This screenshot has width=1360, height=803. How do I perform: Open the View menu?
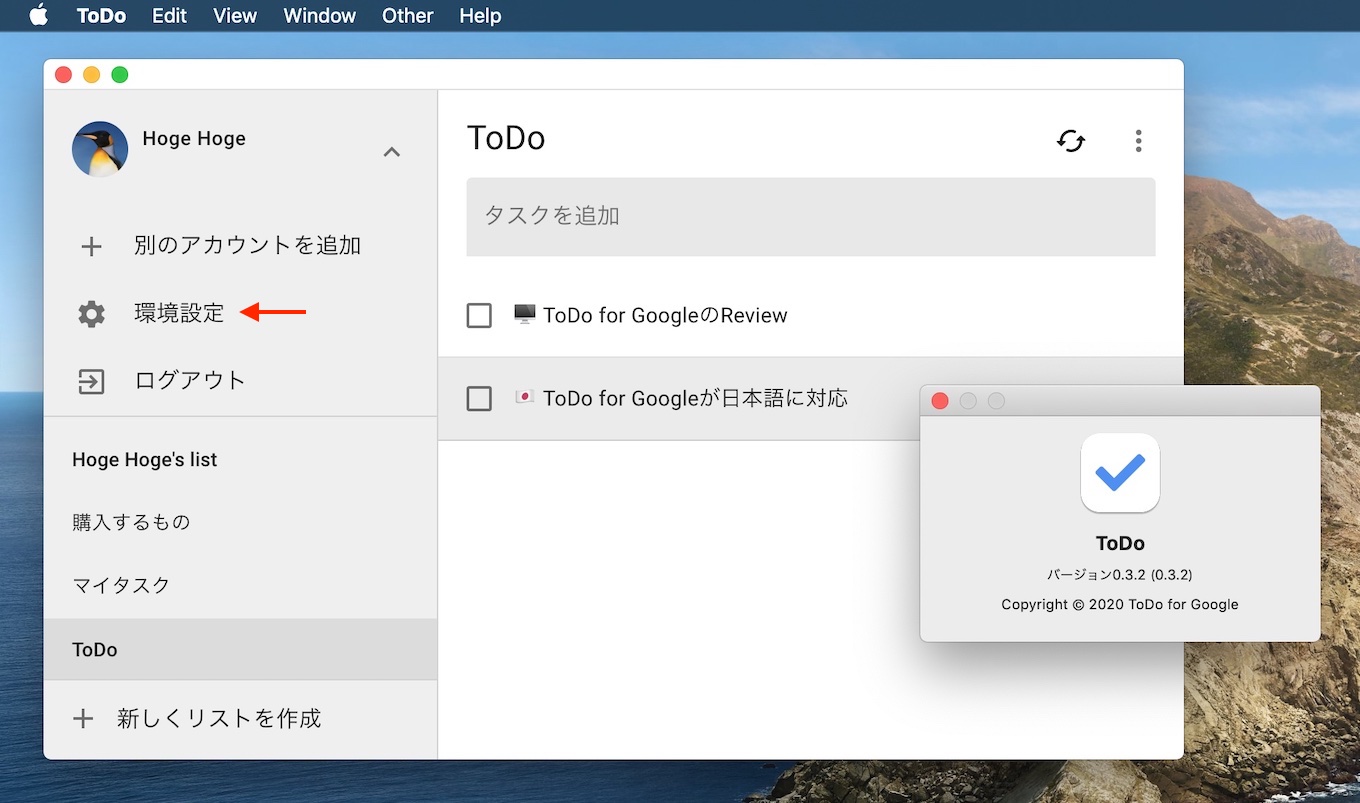[235, 16]
